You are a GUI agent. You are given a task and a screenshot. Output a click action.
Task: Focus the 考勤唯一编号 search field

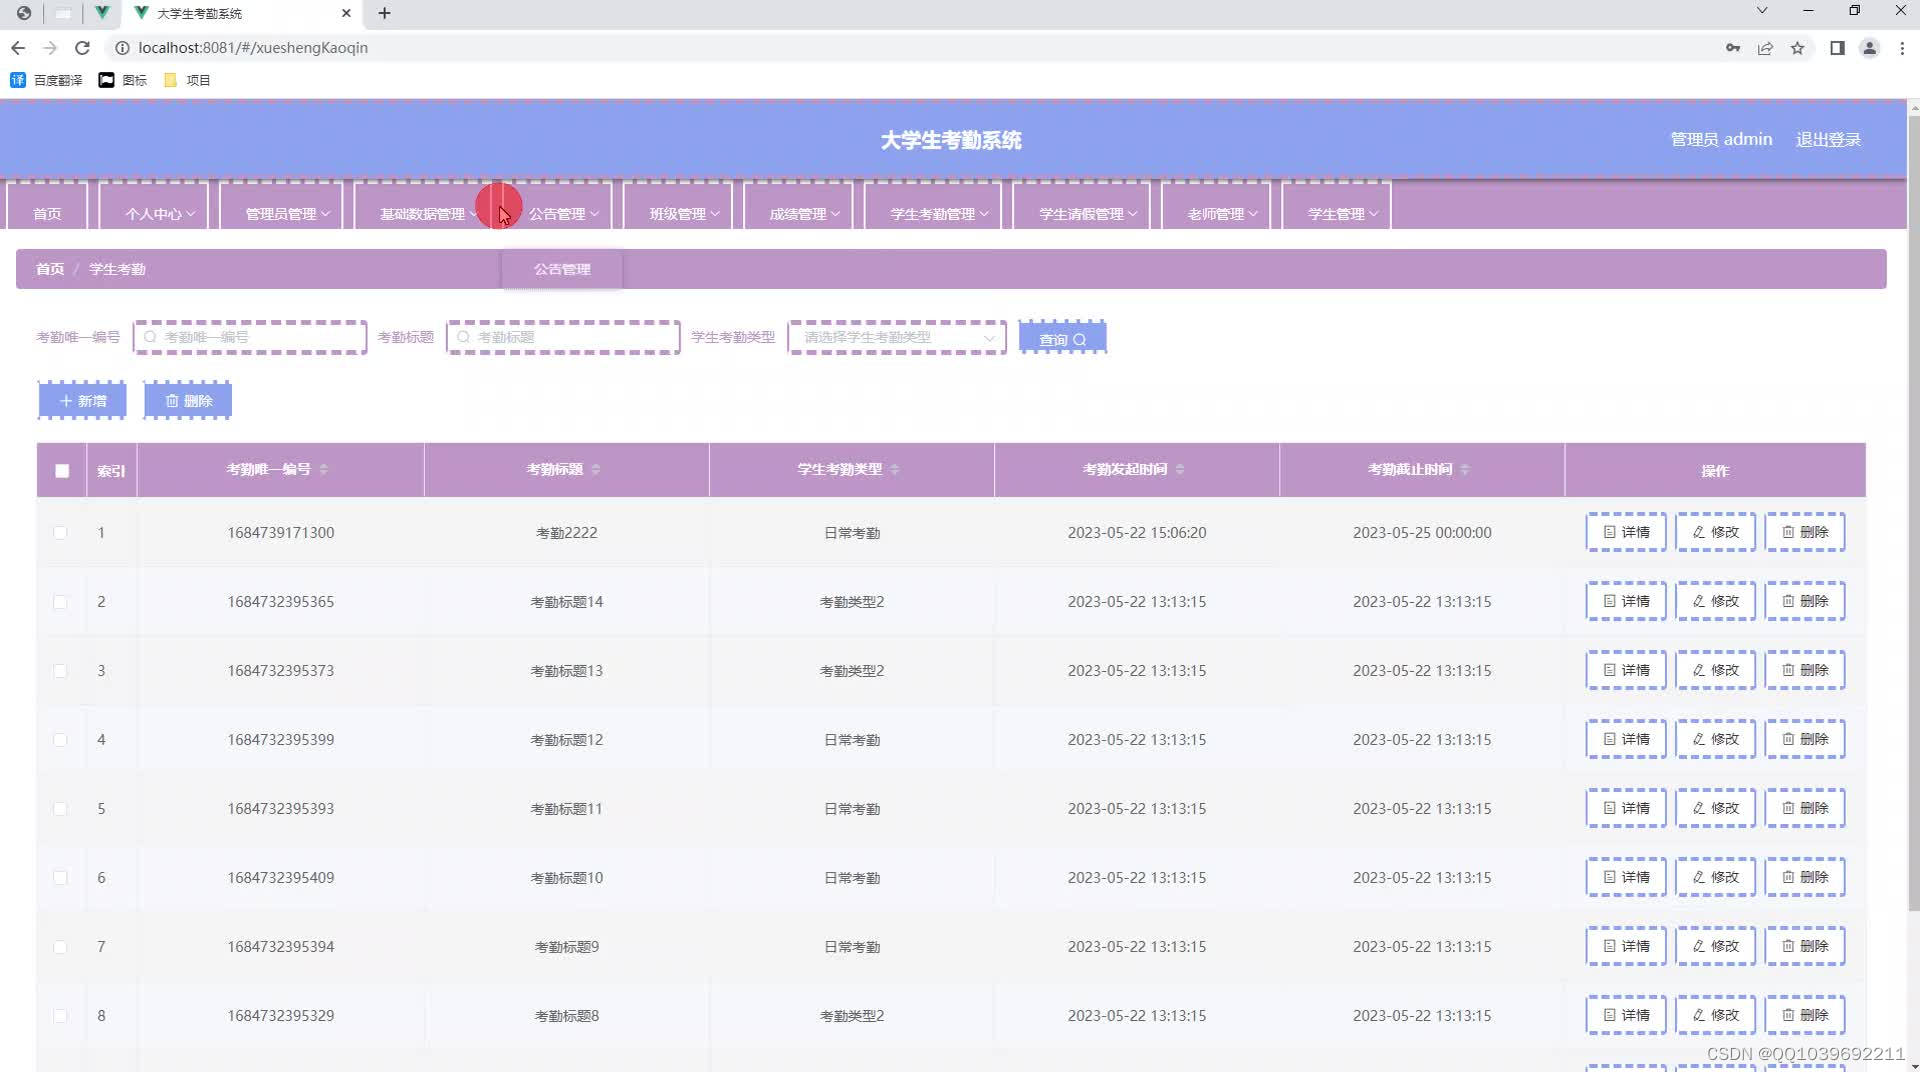point(250,338)
